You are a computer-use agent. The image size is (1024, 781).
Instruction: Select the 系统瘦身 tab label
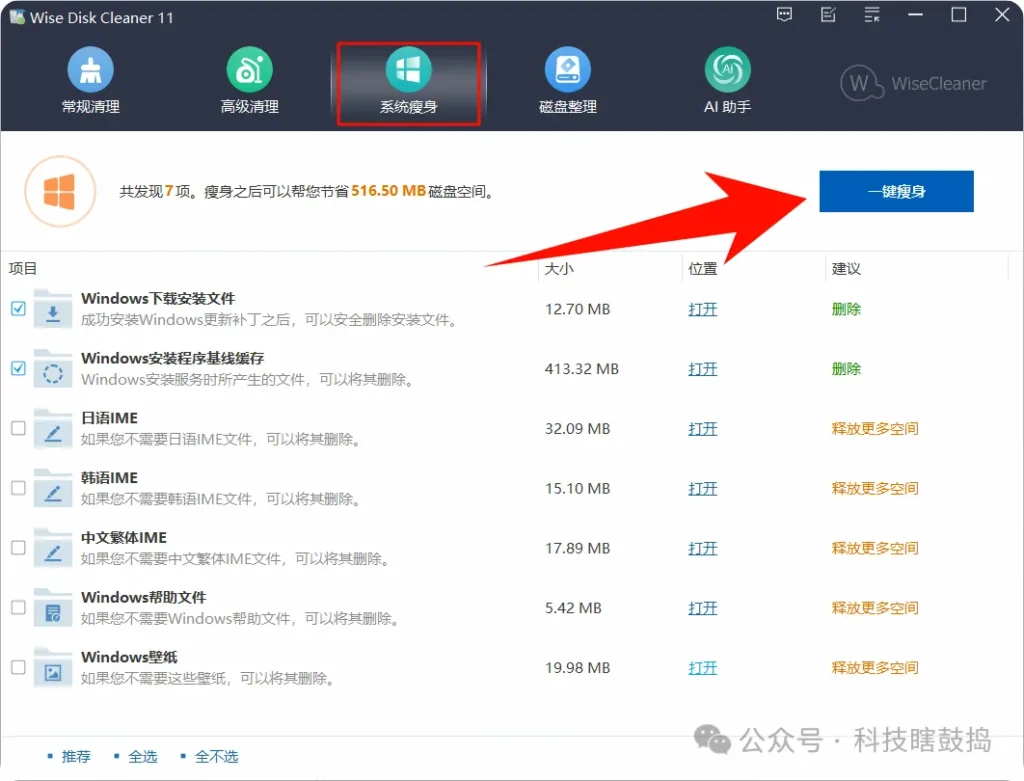(408, 106)
